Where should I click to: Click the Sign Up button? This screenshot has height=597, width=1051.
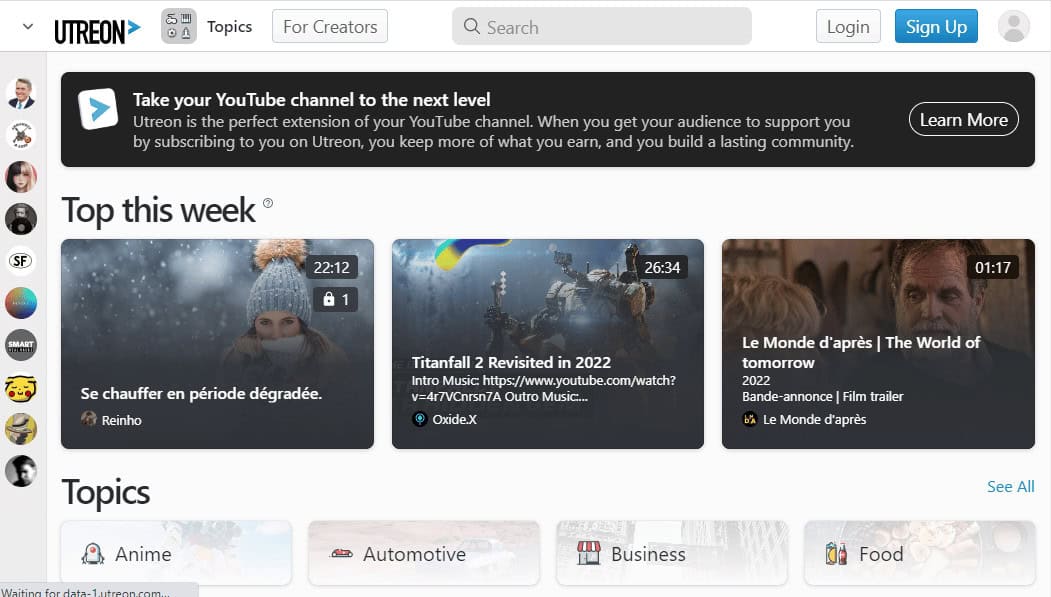point(936,27)
